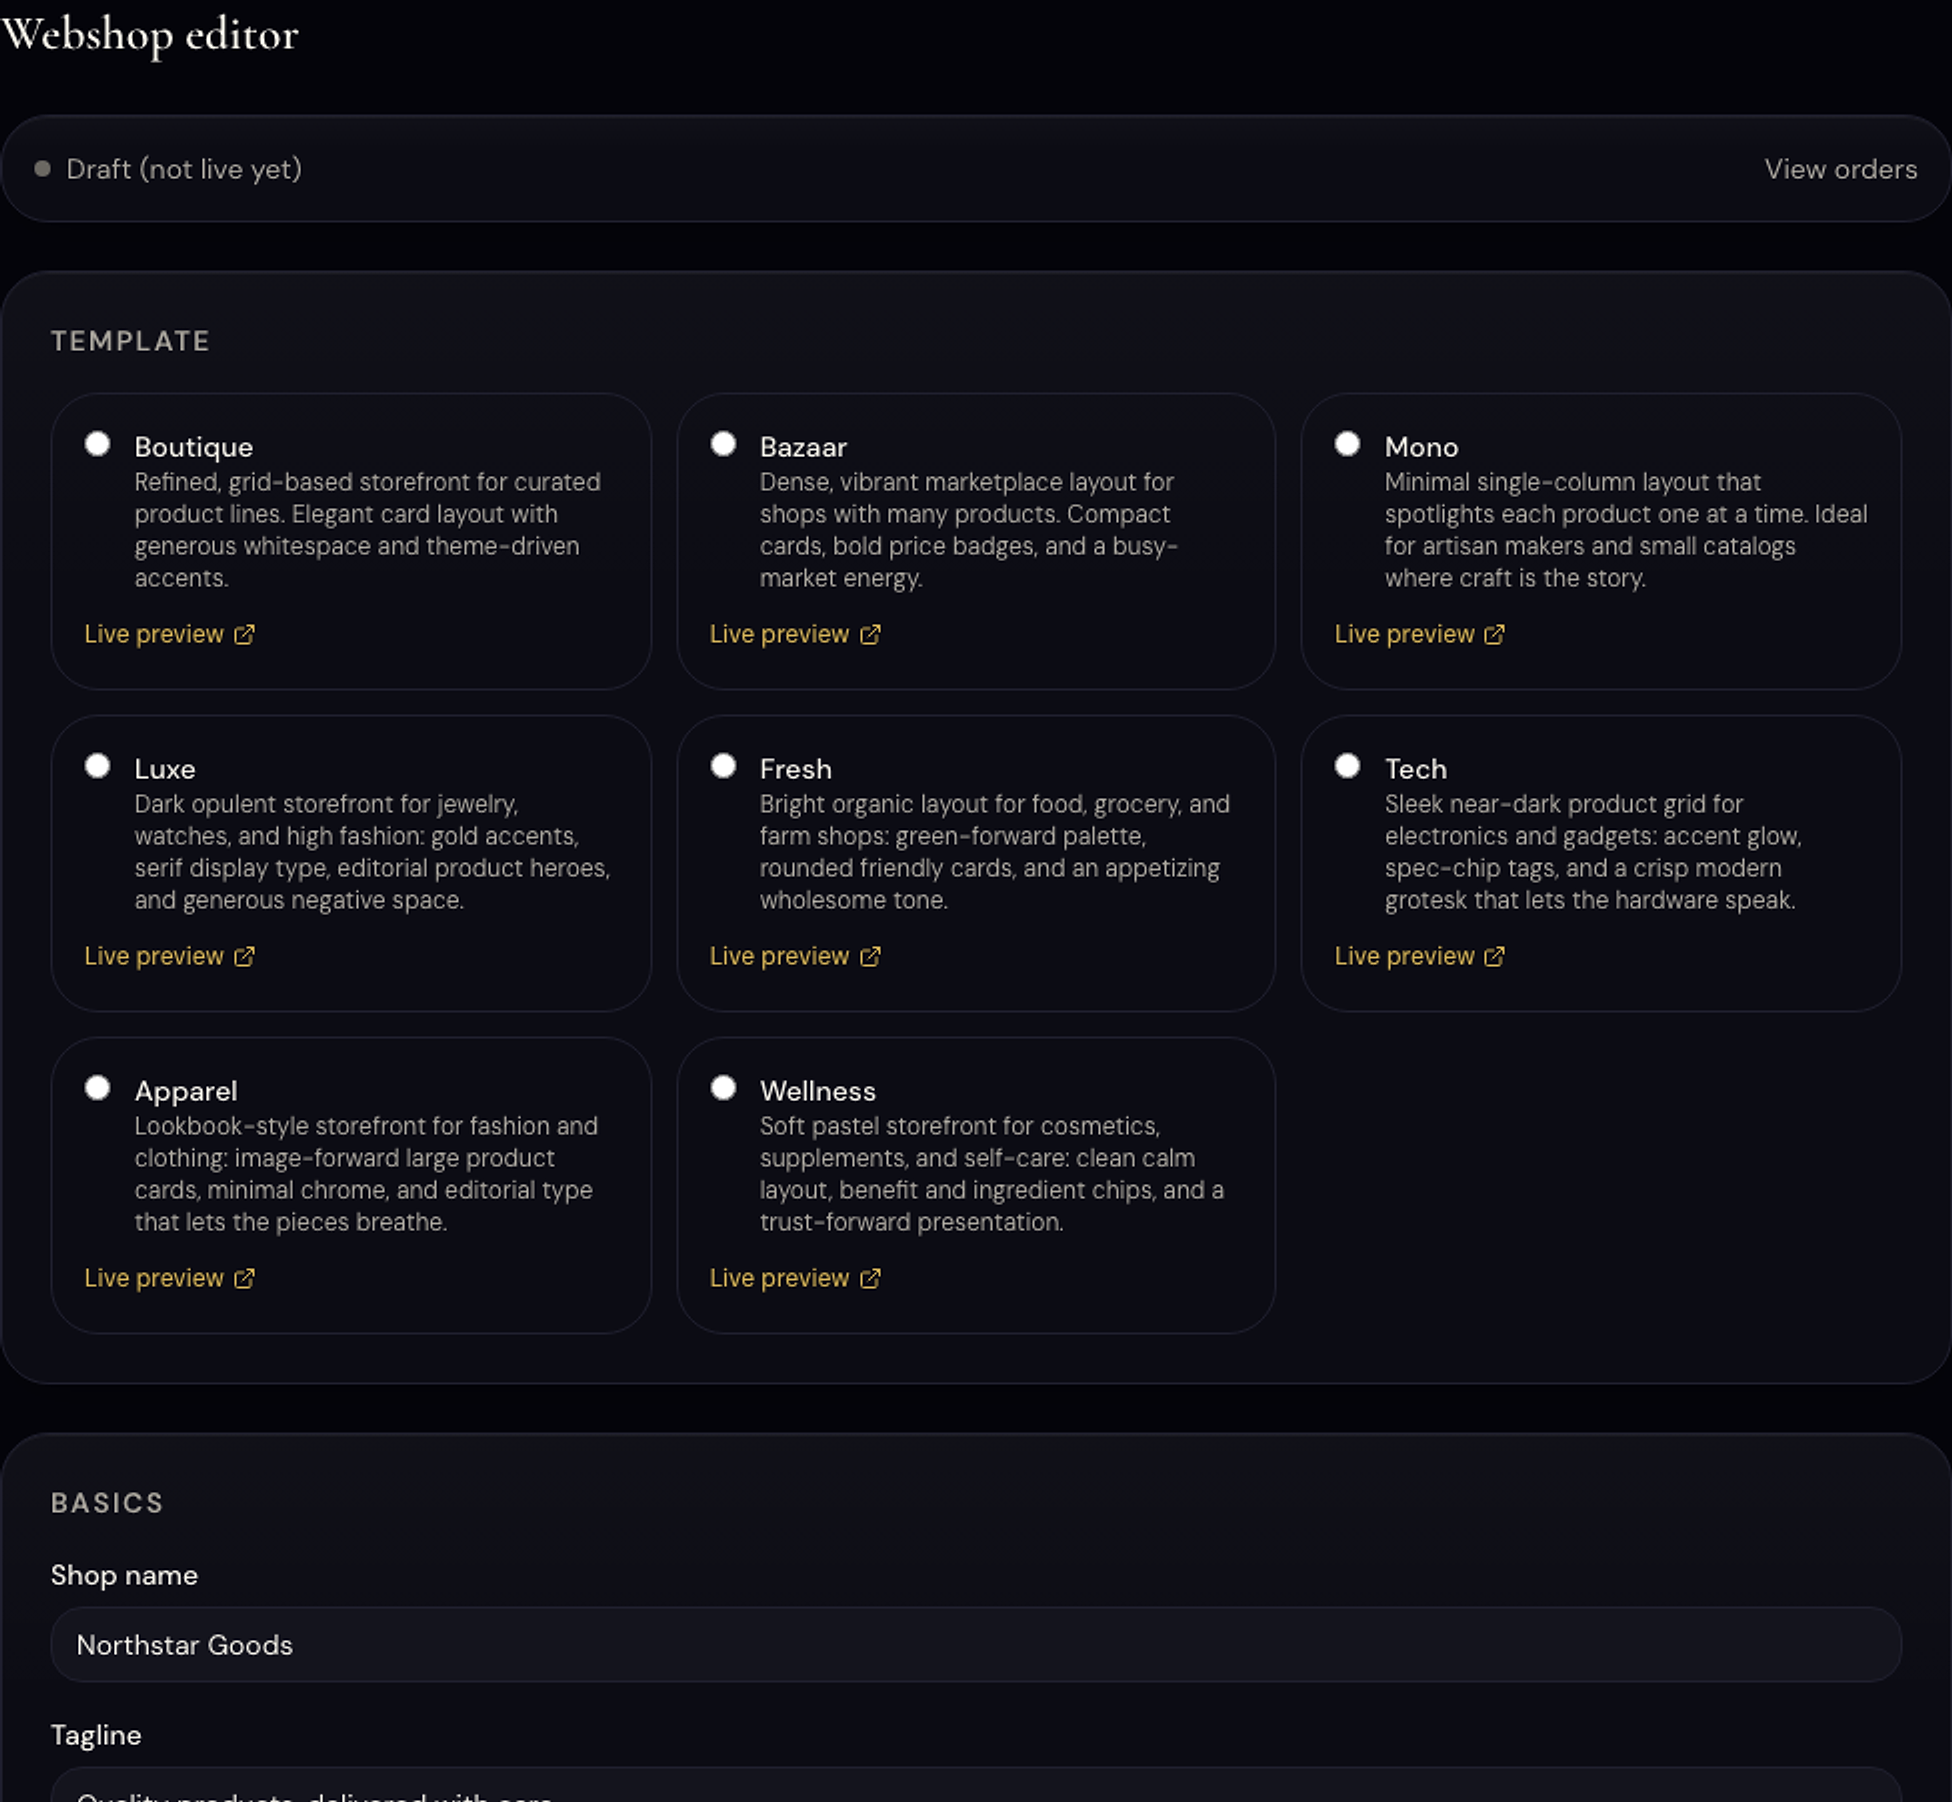Click the Tech template title

[x=1415, y=769]
